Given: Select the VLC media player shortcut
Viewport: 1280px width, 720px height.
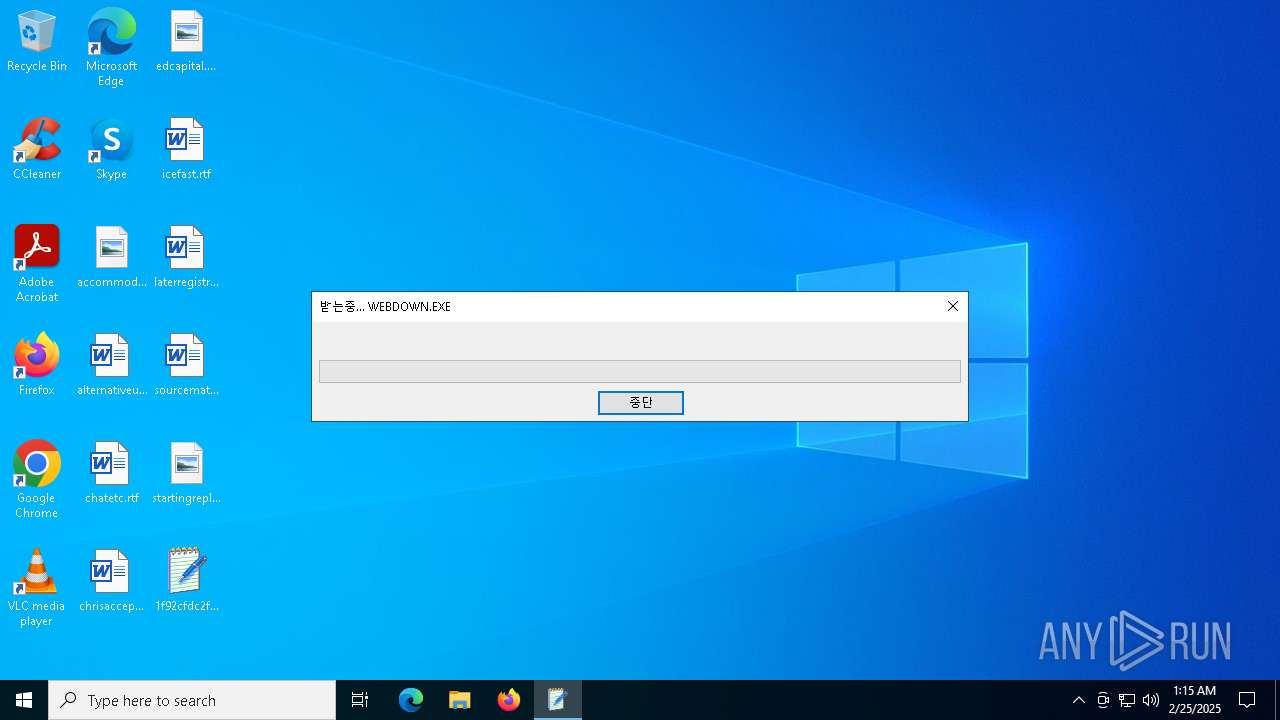Looking at the screenshot, I should [x=37, y=588].
